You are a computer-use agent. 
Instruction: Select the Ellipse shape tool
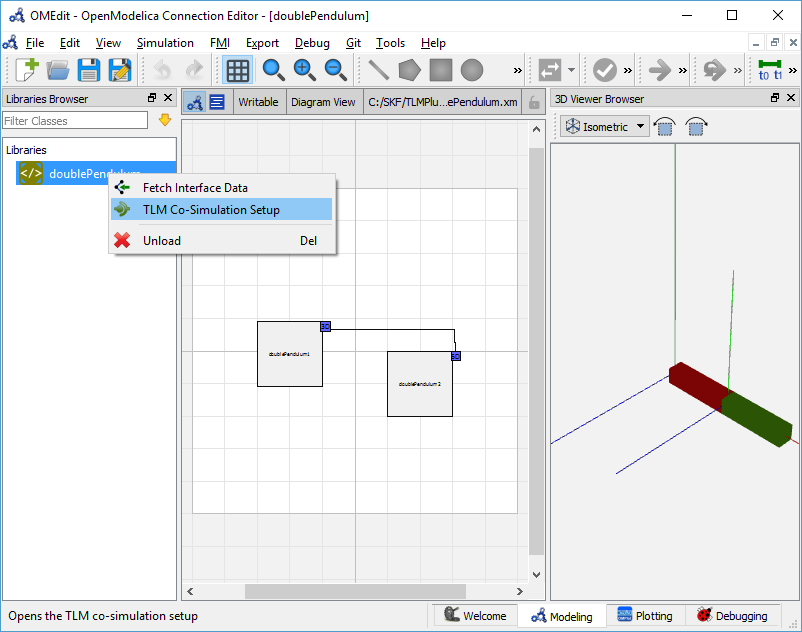coord(470,70)
